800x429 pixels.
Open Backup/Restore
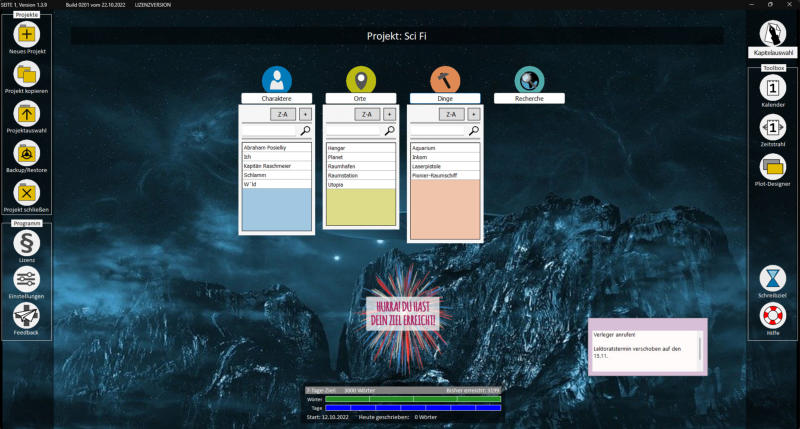[27, 154]
